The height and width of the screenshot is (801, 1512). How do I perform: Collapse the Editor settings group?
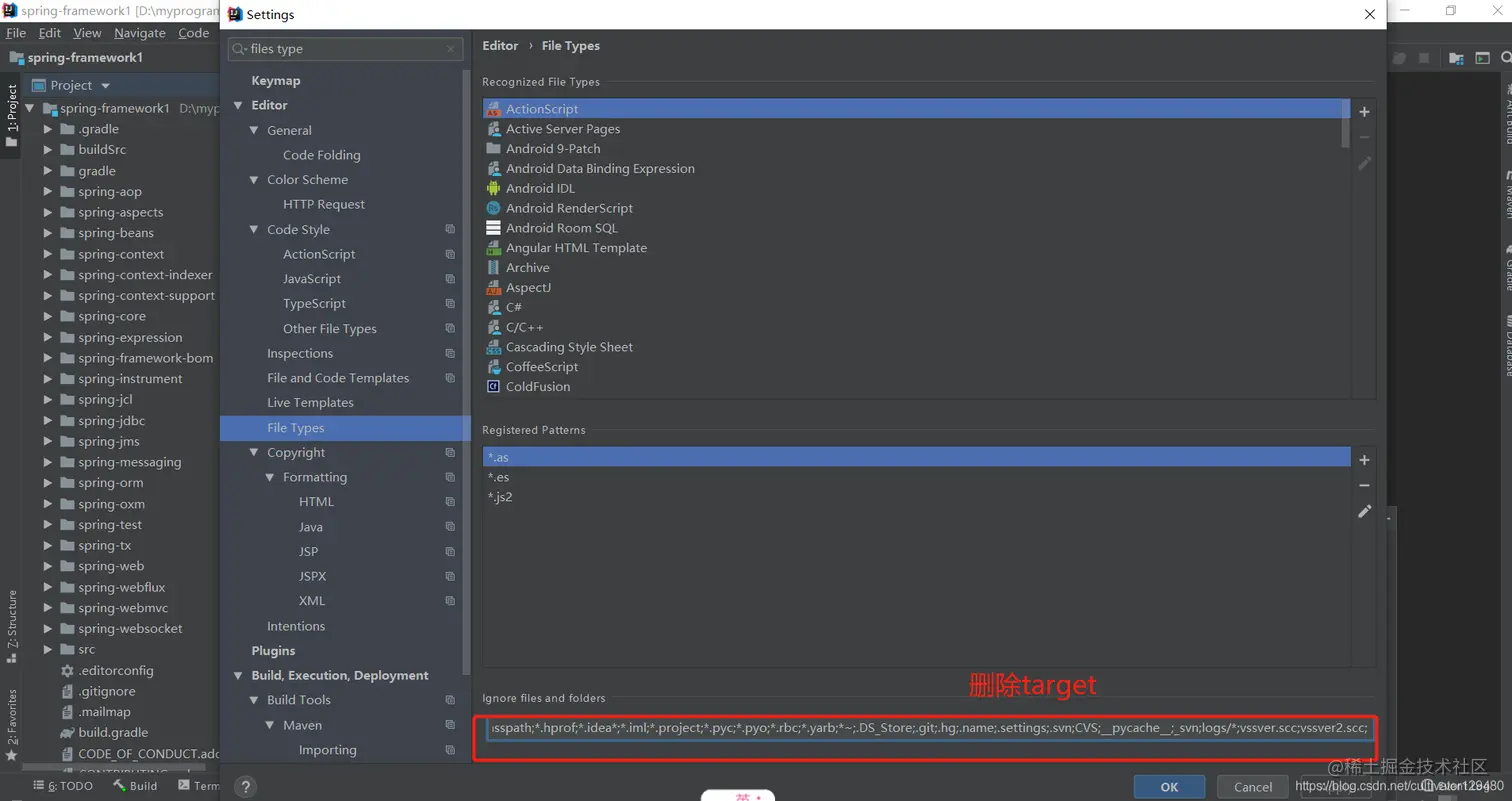pyautogui.click(x=238, y=105)
